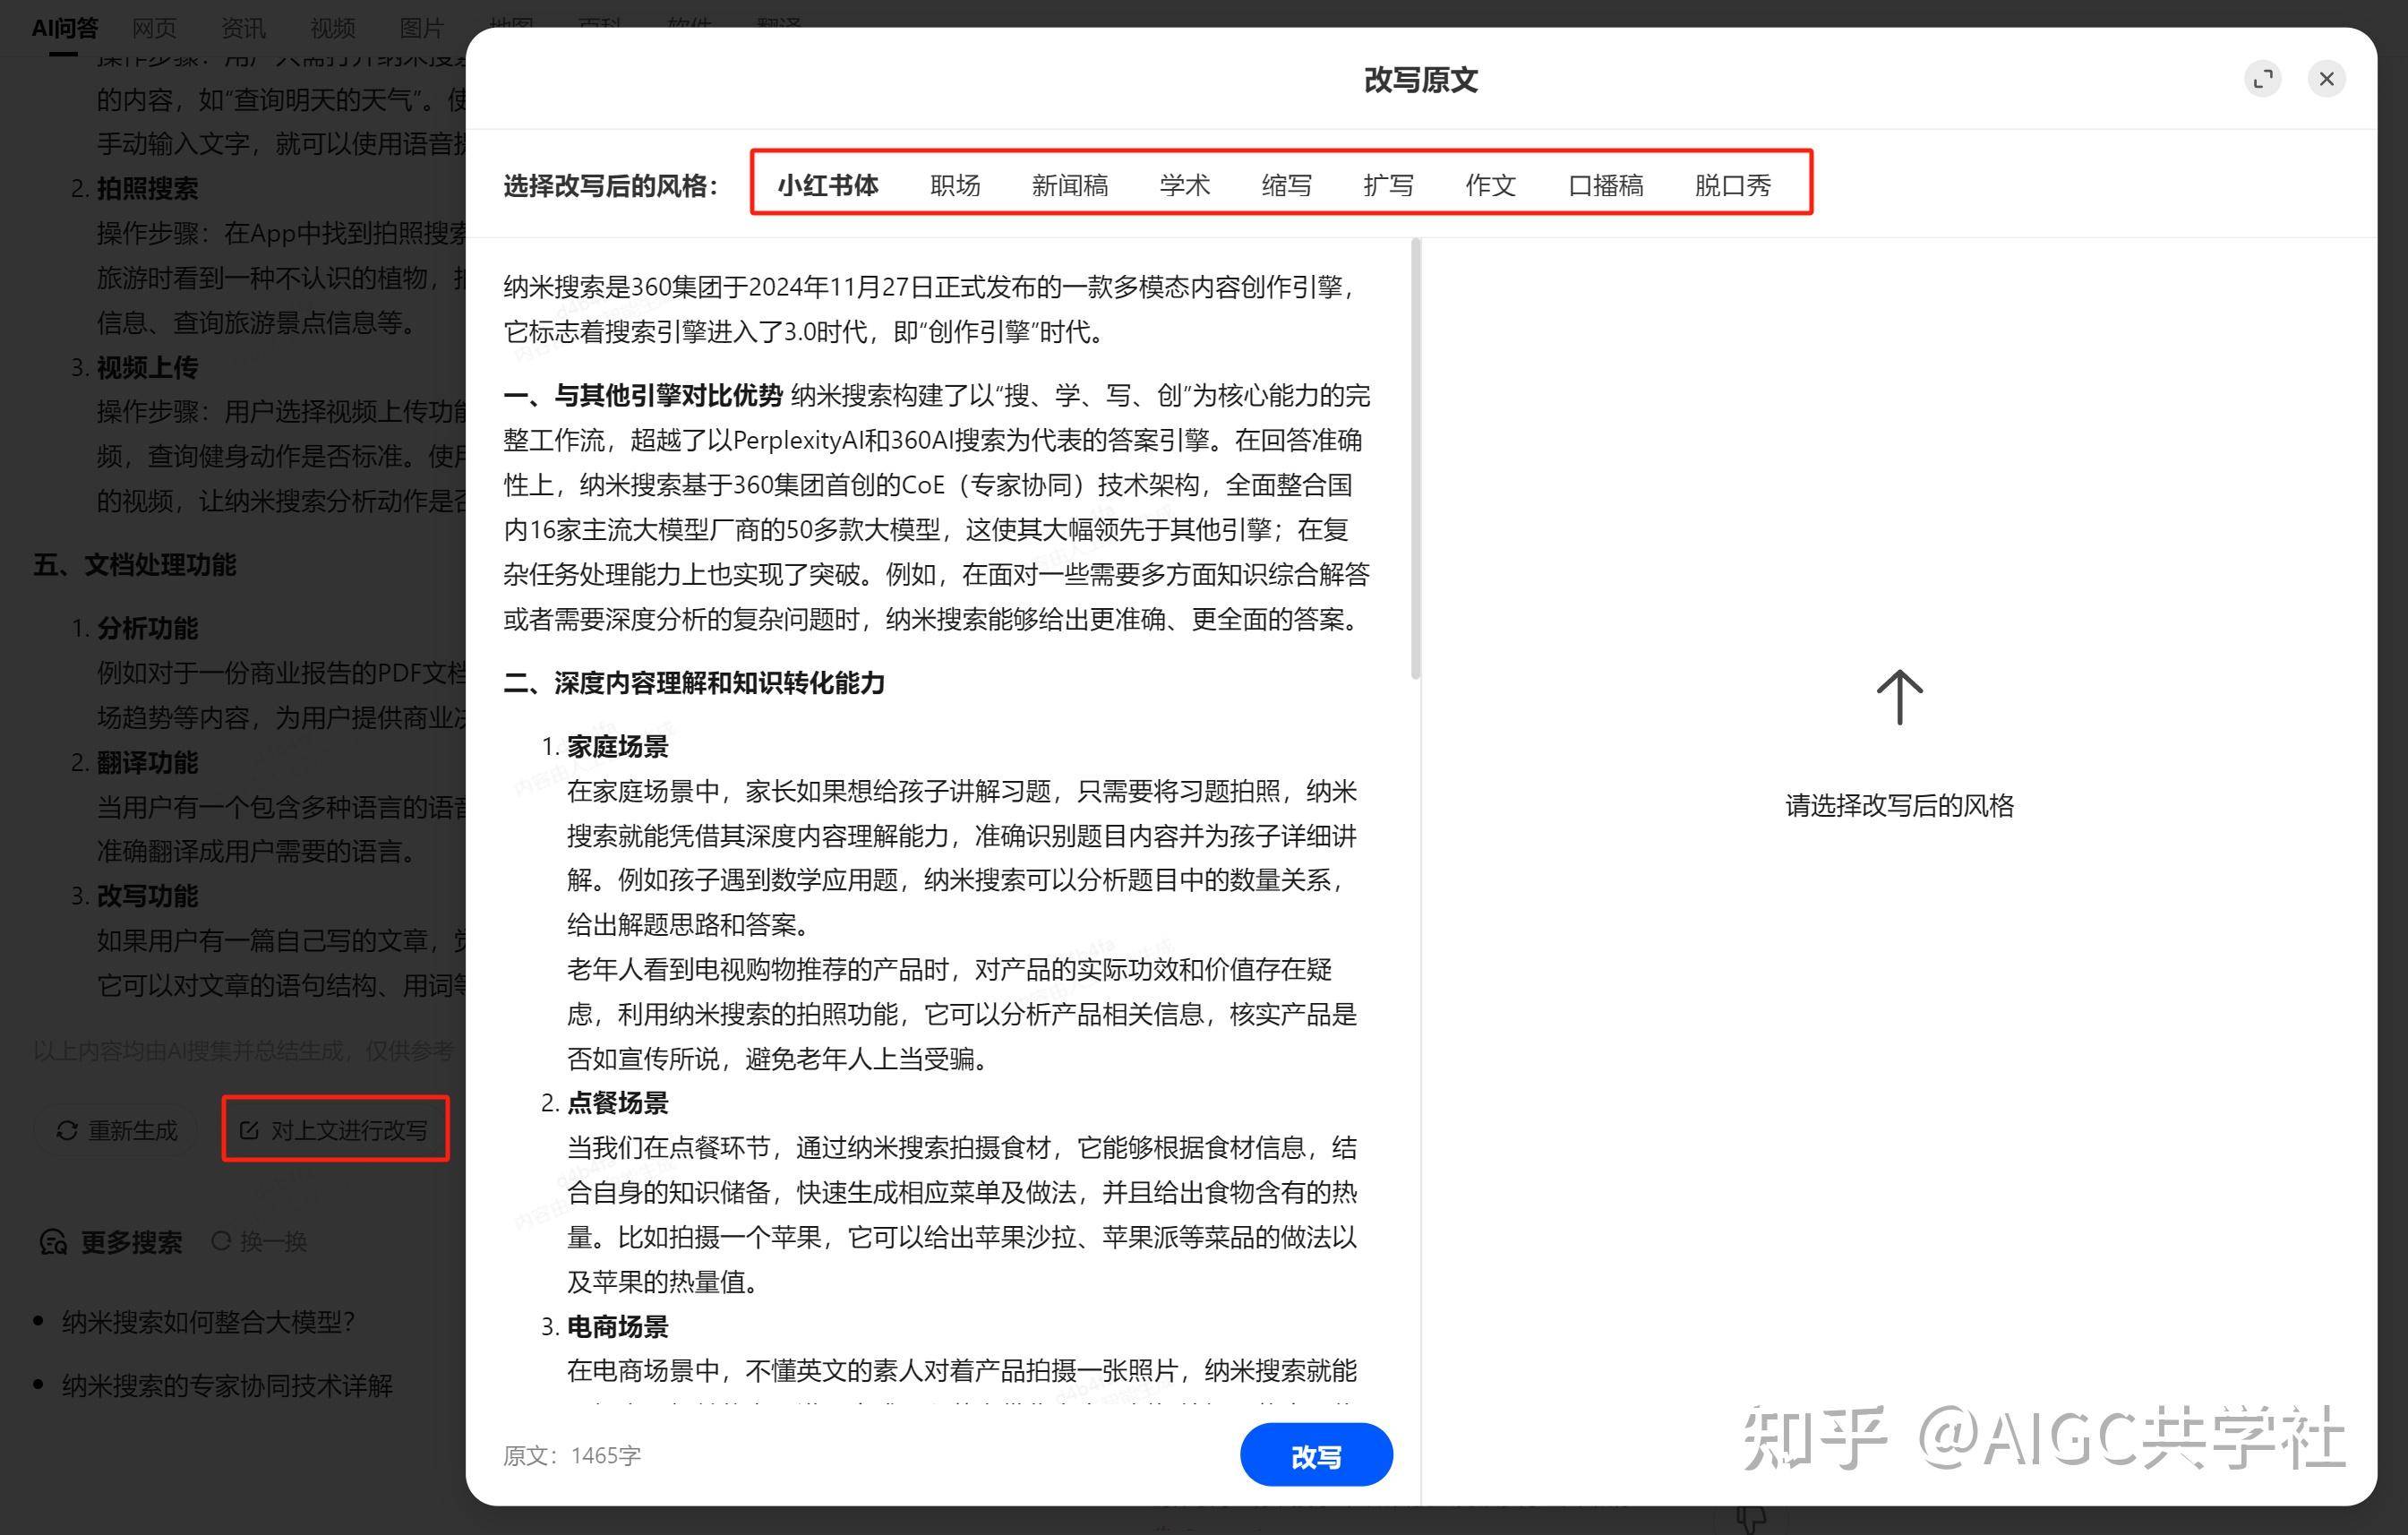This screenshot has width=2408, height=1535.
Task: Choose the 脱口秀 rewrite style
Action: tap(1733, 185)
